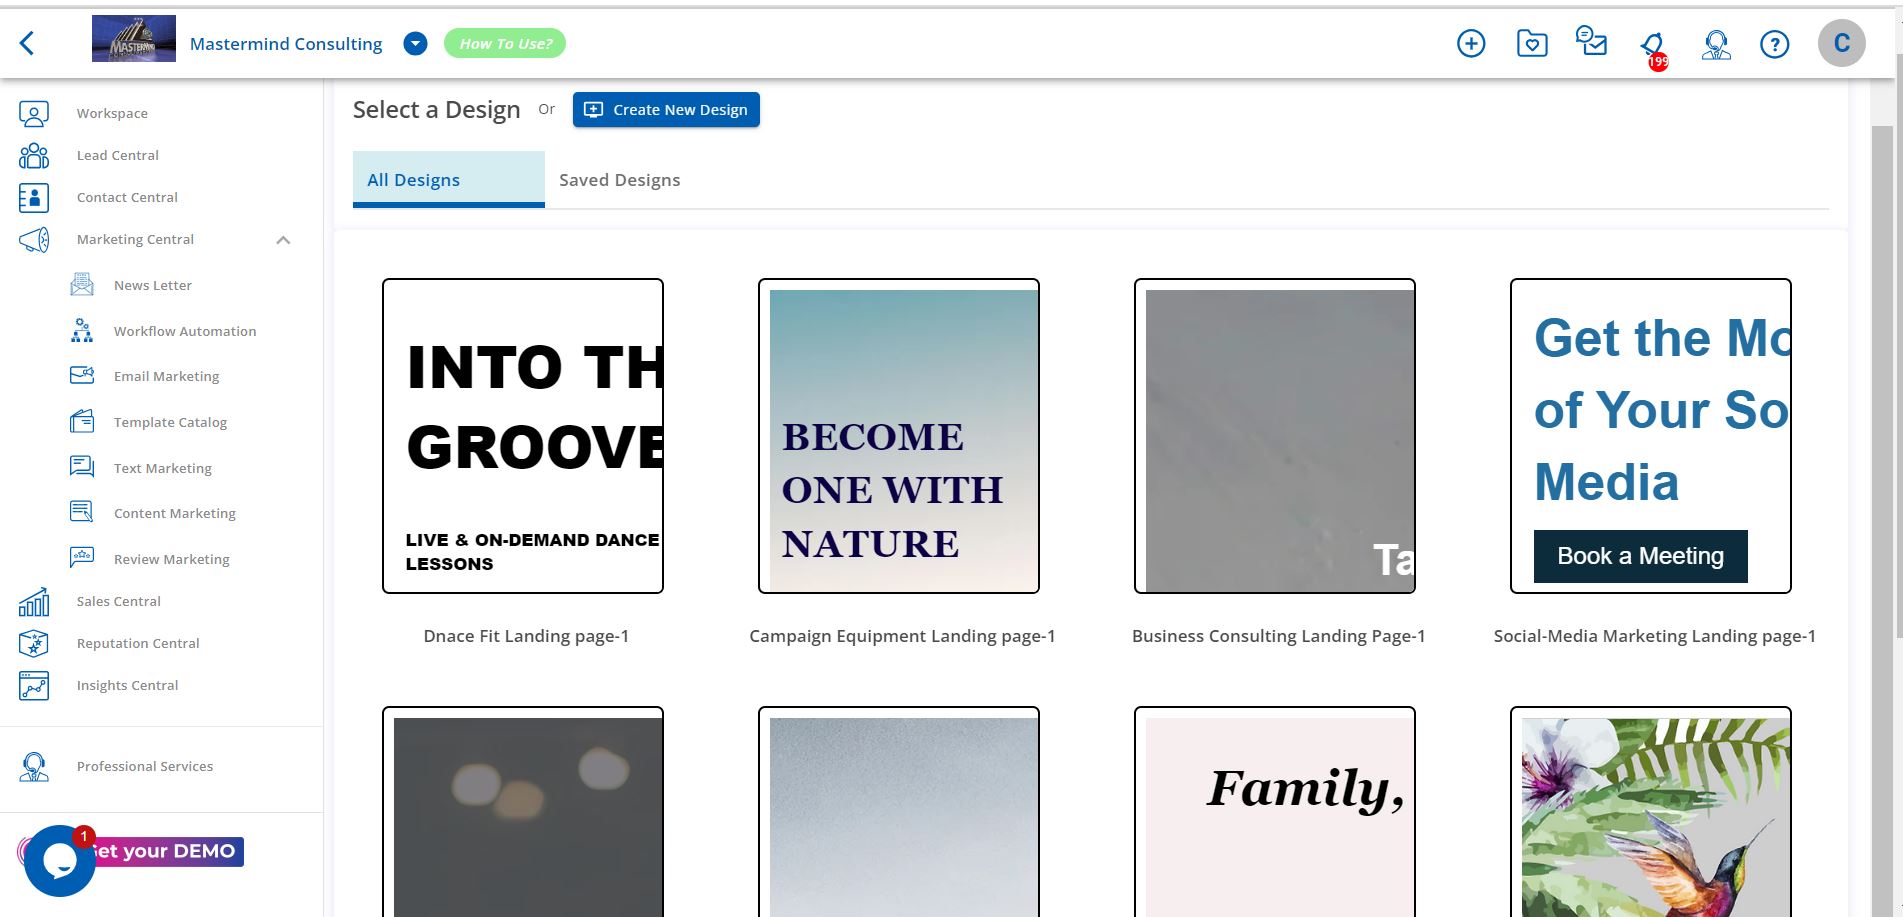Viewport: 1903px width, 917px height.
Task: Click the Campaign Equipment Landing page-1 label
Action: 903,636
